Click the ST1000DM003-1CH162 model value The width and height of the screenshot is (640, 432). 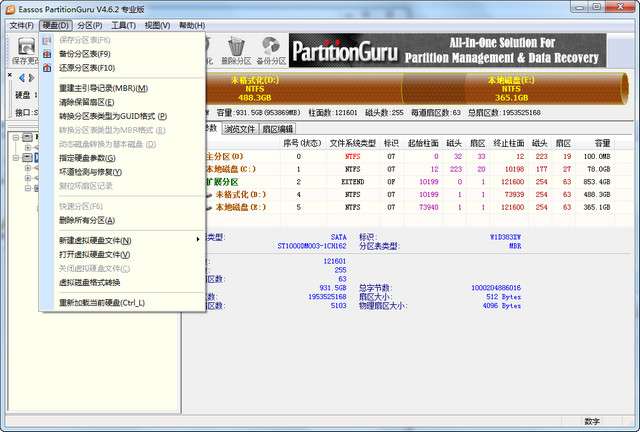point(312,246)
